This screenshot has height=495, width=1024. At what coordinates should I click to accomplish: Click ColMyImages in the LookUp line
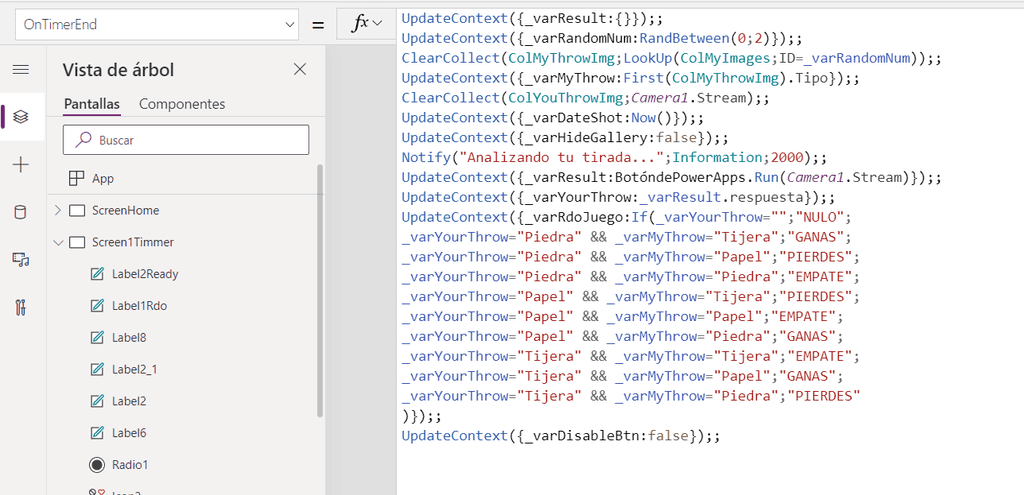(x=725, y=58)
